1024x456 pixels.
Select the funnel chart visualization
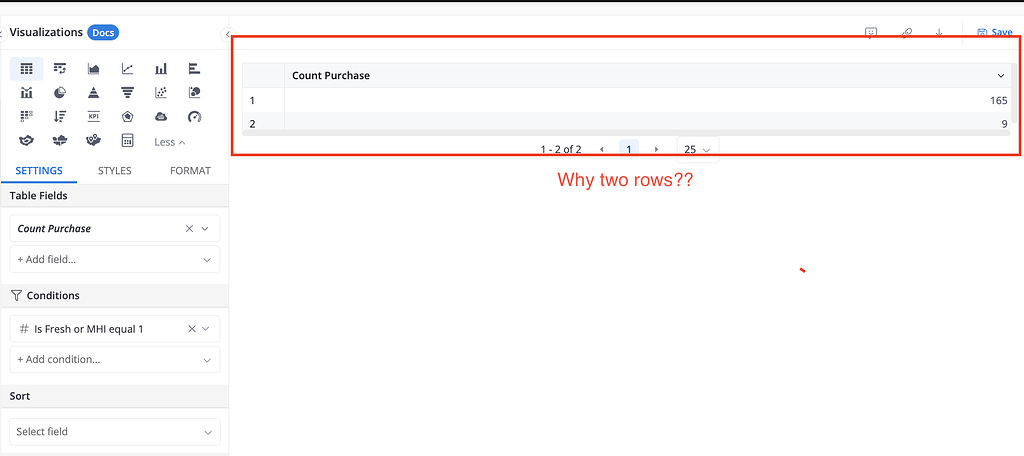[x=127, y=93]
